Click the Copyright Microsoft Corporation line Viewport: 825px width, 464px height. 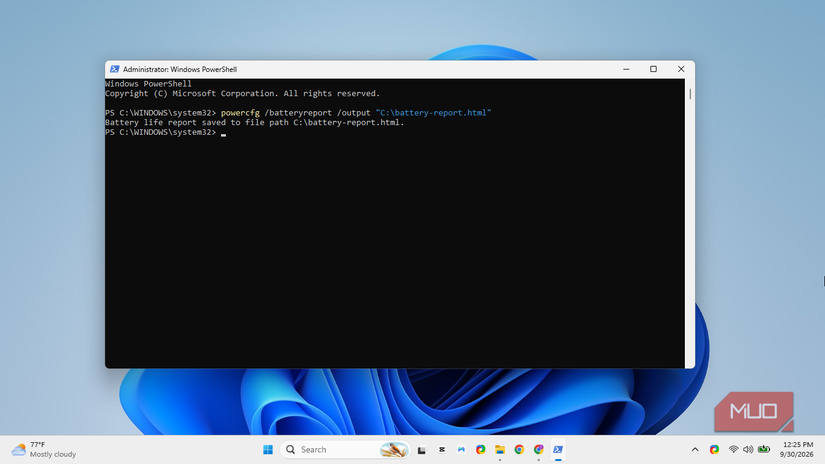243,94
